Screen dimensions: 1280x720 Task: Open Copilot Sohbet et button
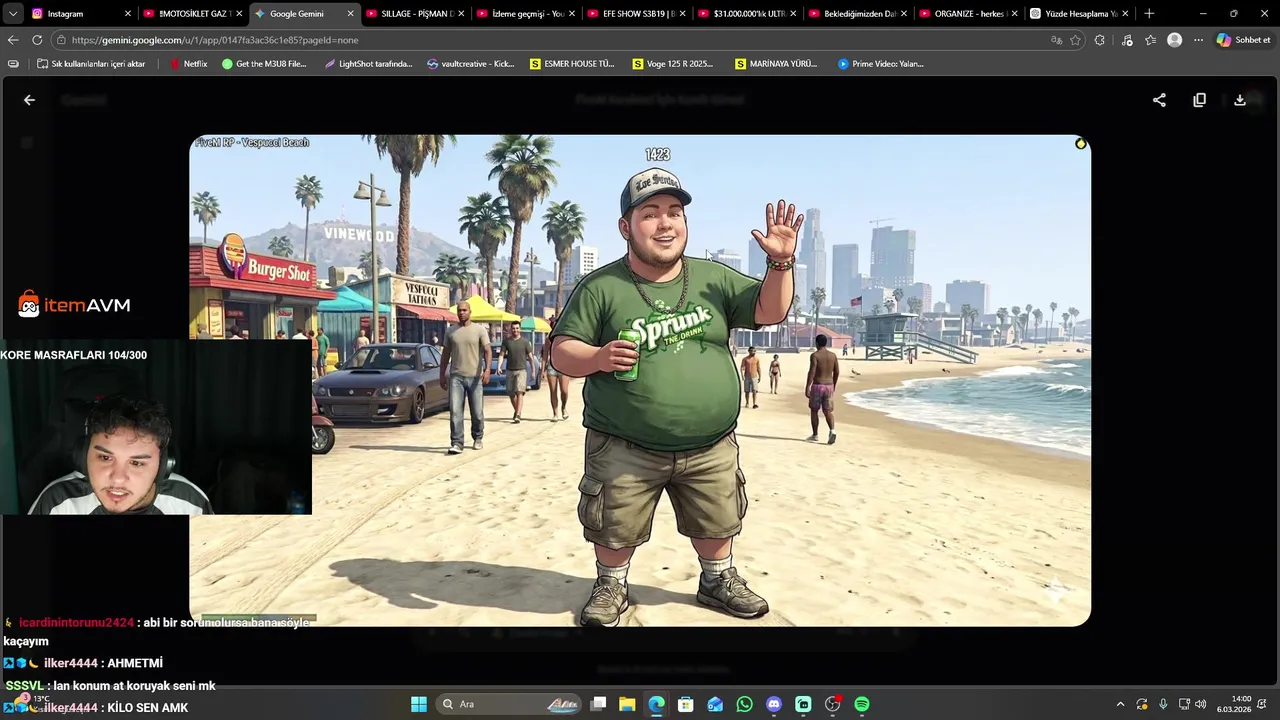1243,40
